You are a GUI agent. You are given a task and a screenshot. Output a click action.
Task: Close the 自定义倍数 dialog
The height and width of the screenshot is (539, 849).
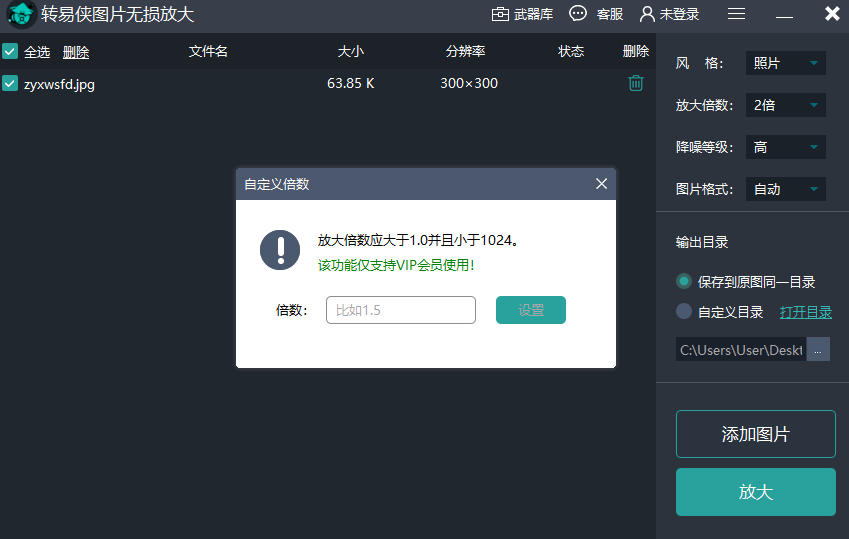click(601, 184)
